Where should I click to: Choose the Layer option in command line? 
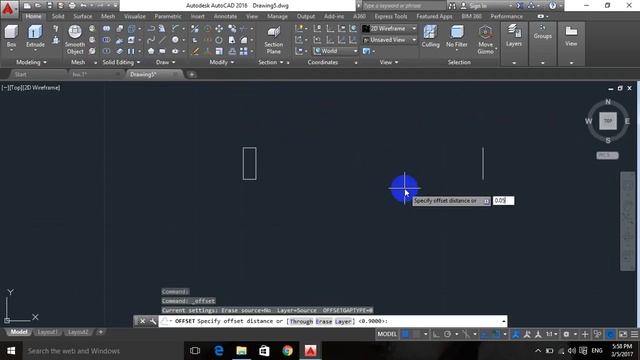click(343, 321)
